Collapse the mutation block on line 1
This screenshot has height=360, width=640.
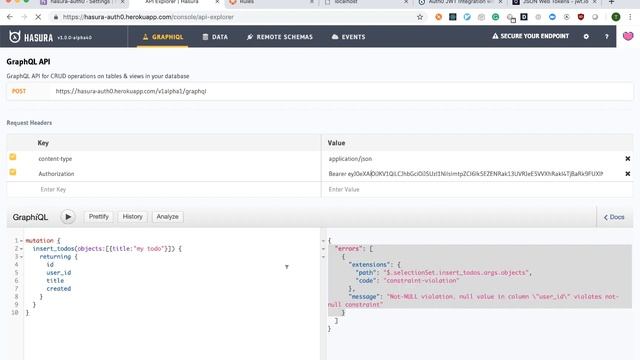click(21, 241)
